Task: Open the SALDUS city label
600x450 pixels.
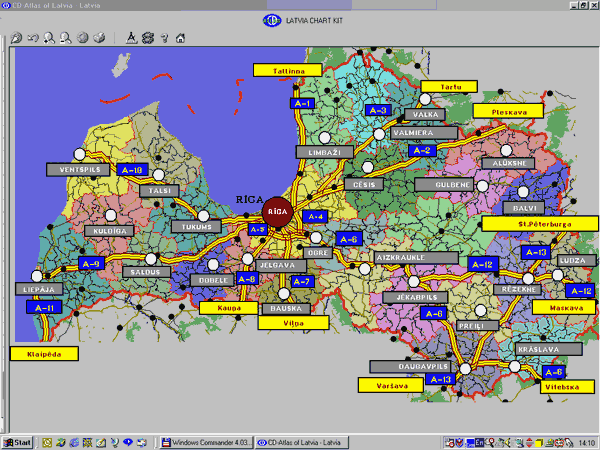Action: click(x=147, y=272)
